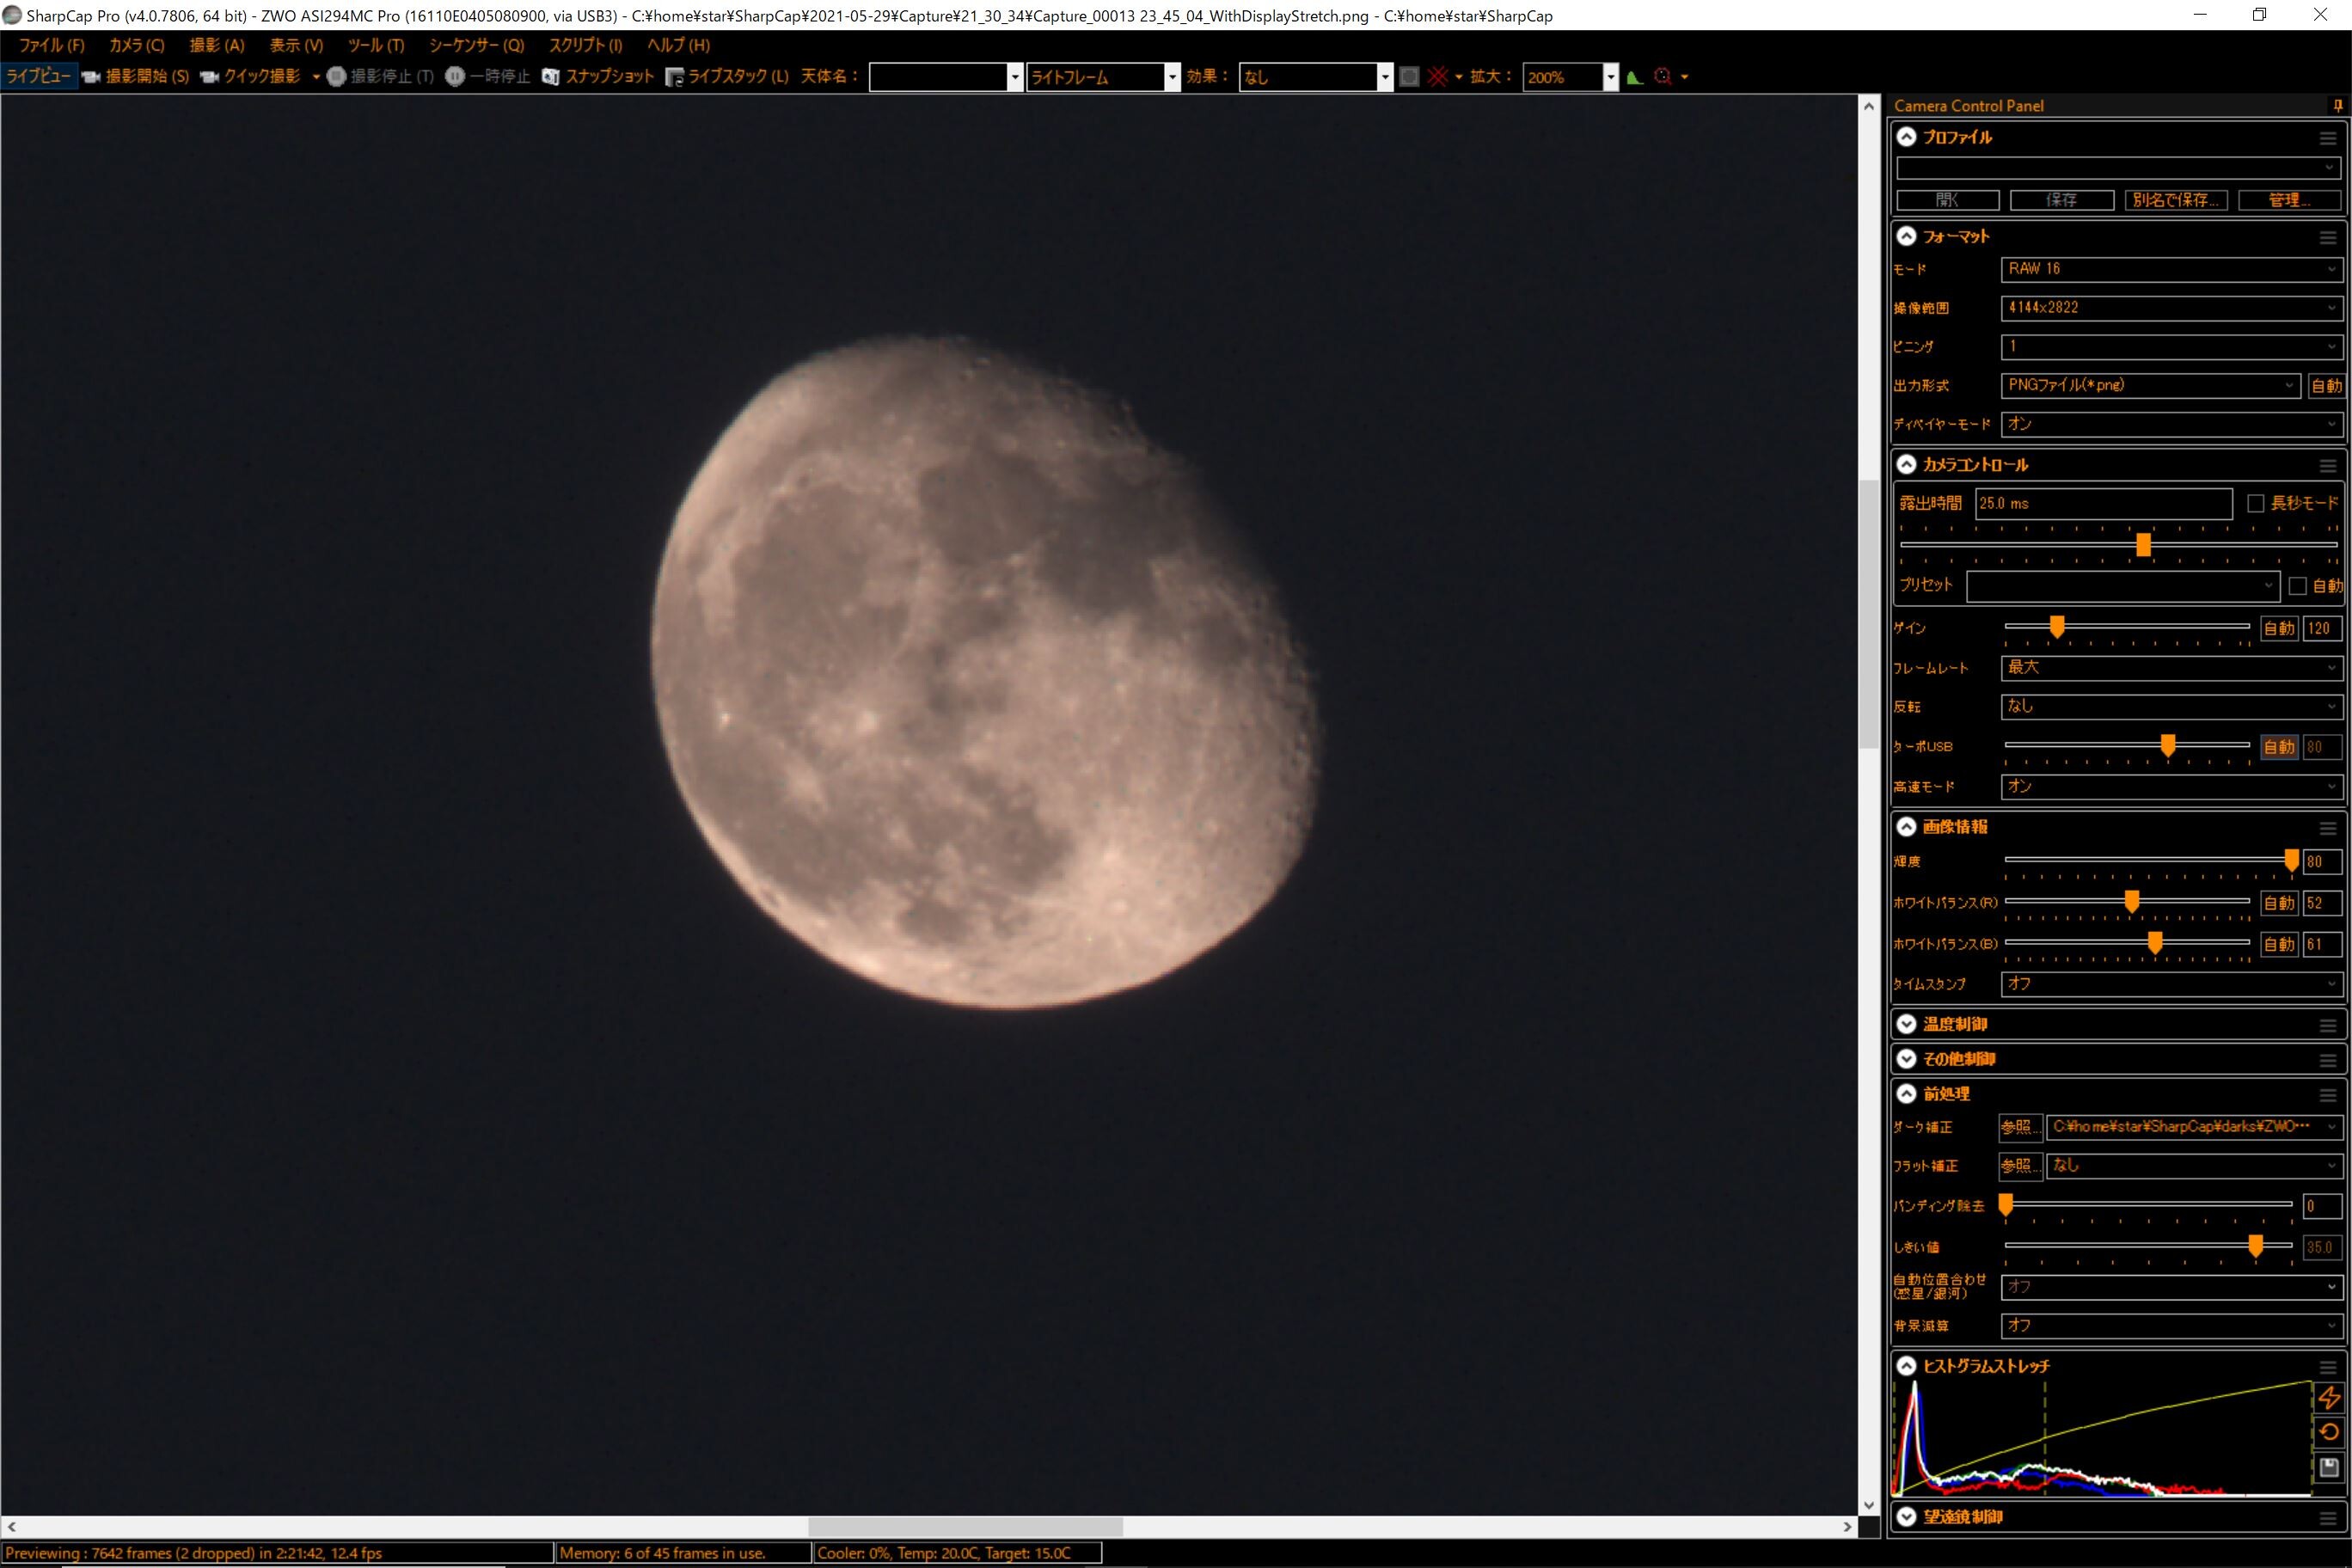The width and height of the screenshot is (2352, 1568).
Task: Tick the 自動 checkbox next to プリセット
Action: [x=2297, y=586]
